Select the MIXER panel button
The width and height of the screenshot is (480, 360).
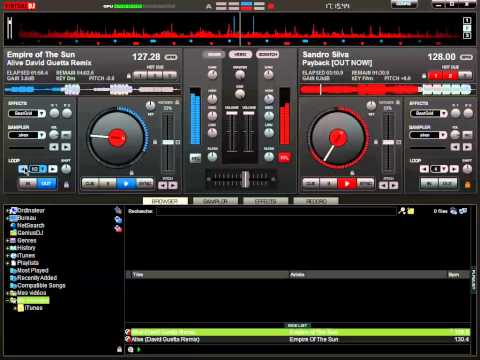click(x=214, y=54)
